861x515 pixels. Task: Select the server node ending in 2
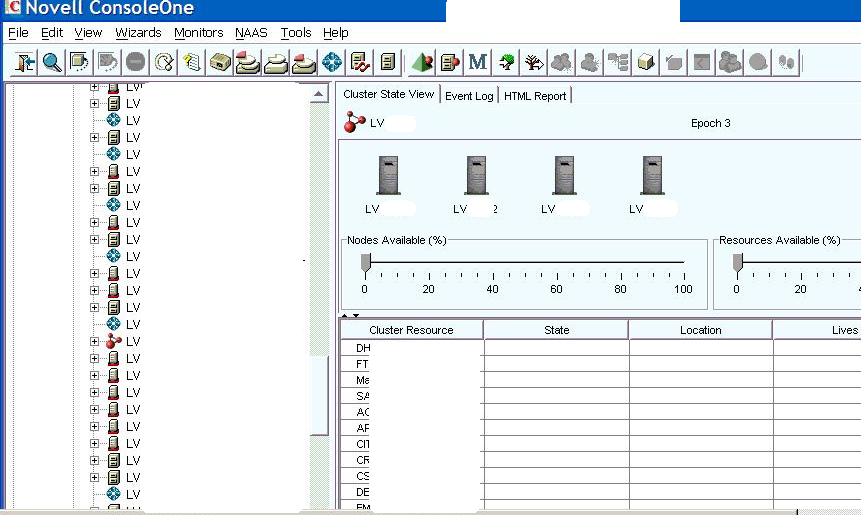coord(476,184)
